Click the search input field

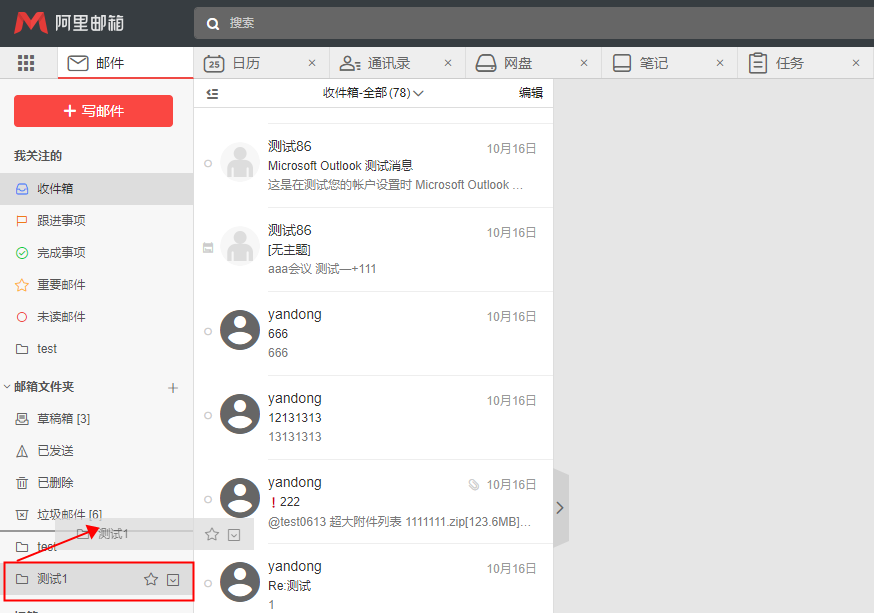[x=500, y=22]
